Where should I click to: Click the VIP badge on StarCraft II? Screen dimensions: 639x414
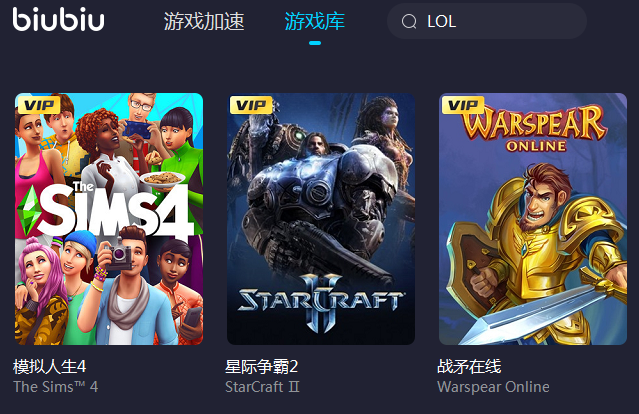pos(251,105)
